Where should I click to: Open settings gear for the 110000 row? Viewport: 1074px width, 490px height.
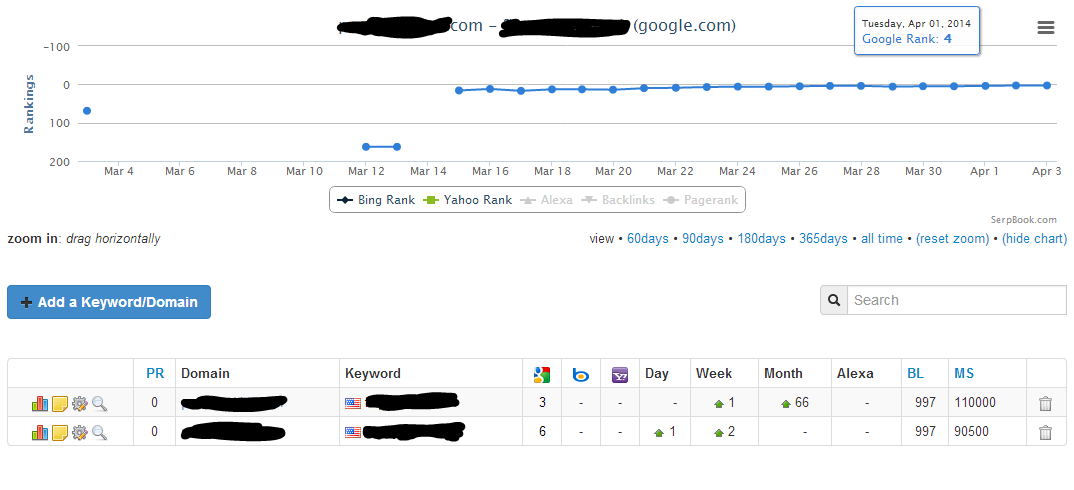pos(80,404)
